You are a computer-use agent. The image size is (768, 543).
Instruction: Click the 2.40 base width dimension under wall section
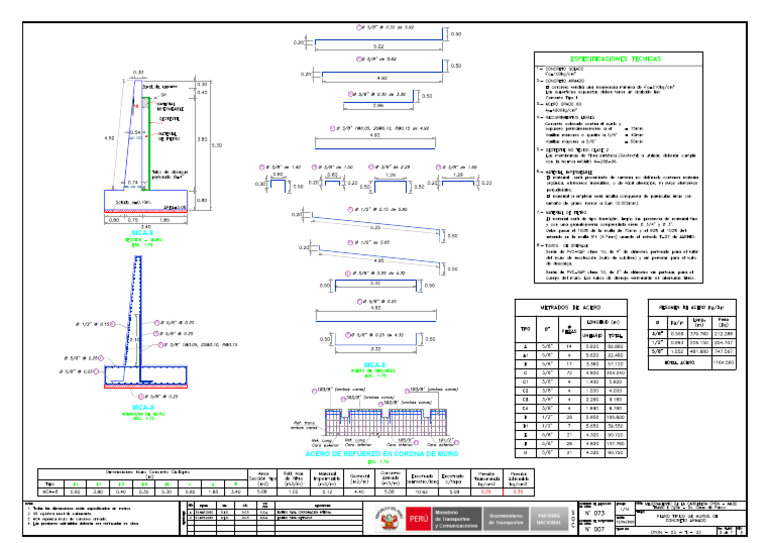[146, 227]
